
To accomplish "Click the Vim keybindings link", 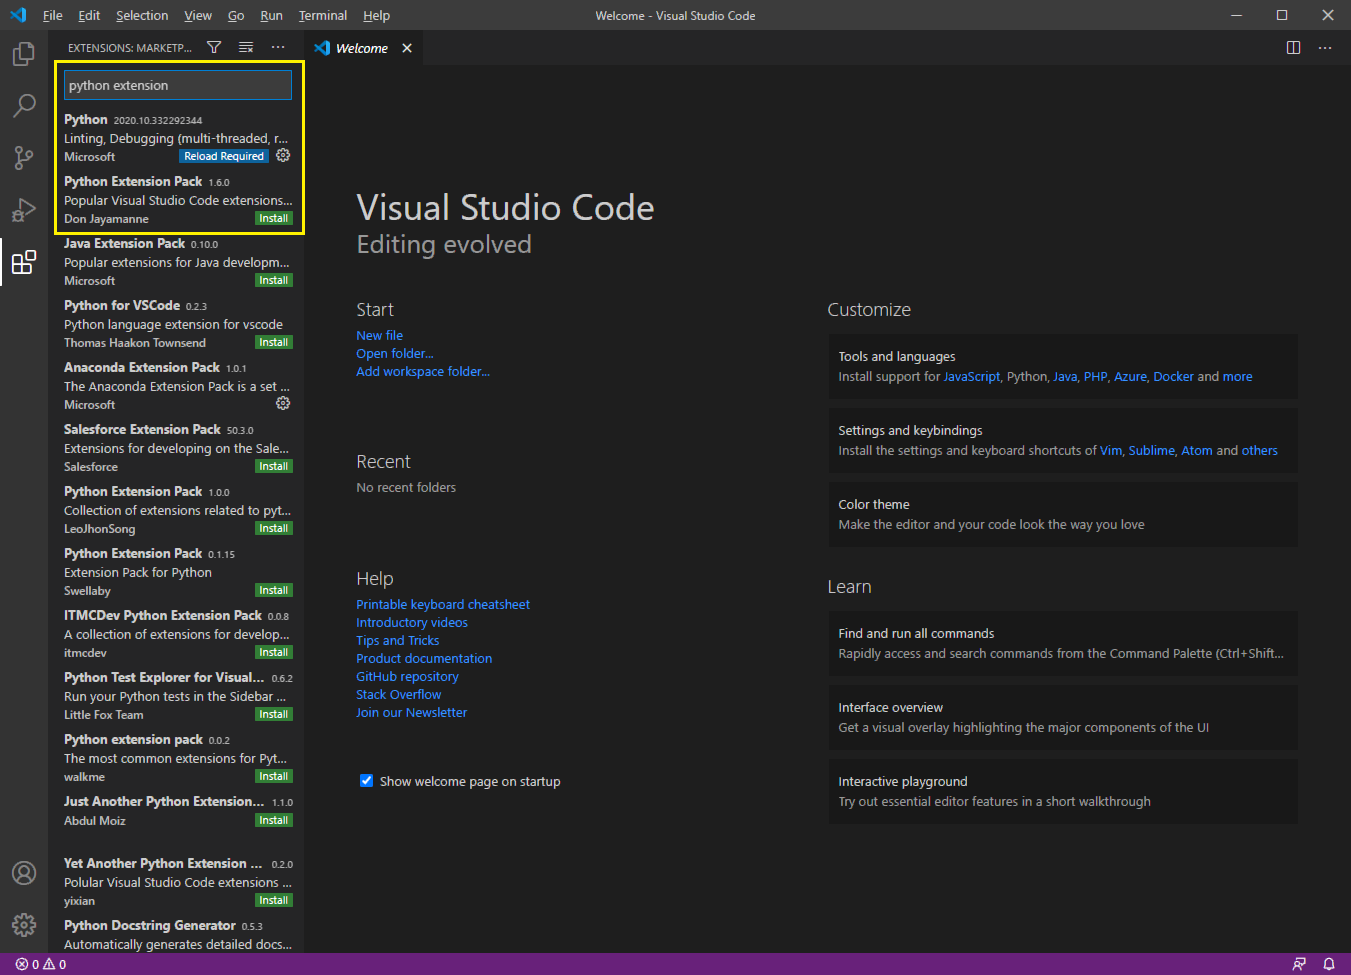I will point(1111,451).
